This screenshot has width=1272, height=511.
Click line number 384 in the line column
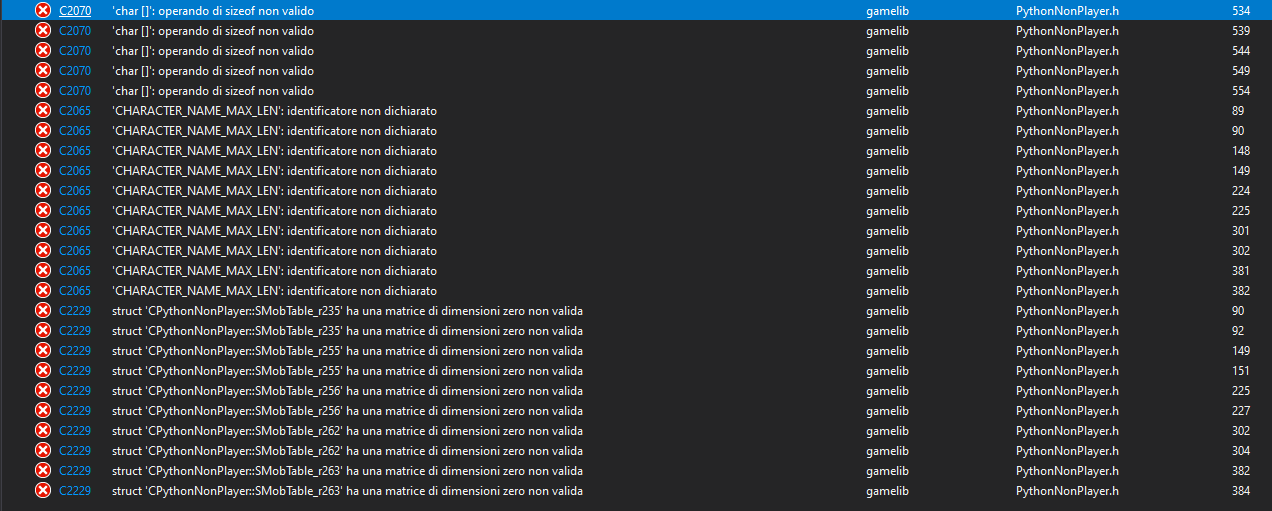pos(1241,490)
